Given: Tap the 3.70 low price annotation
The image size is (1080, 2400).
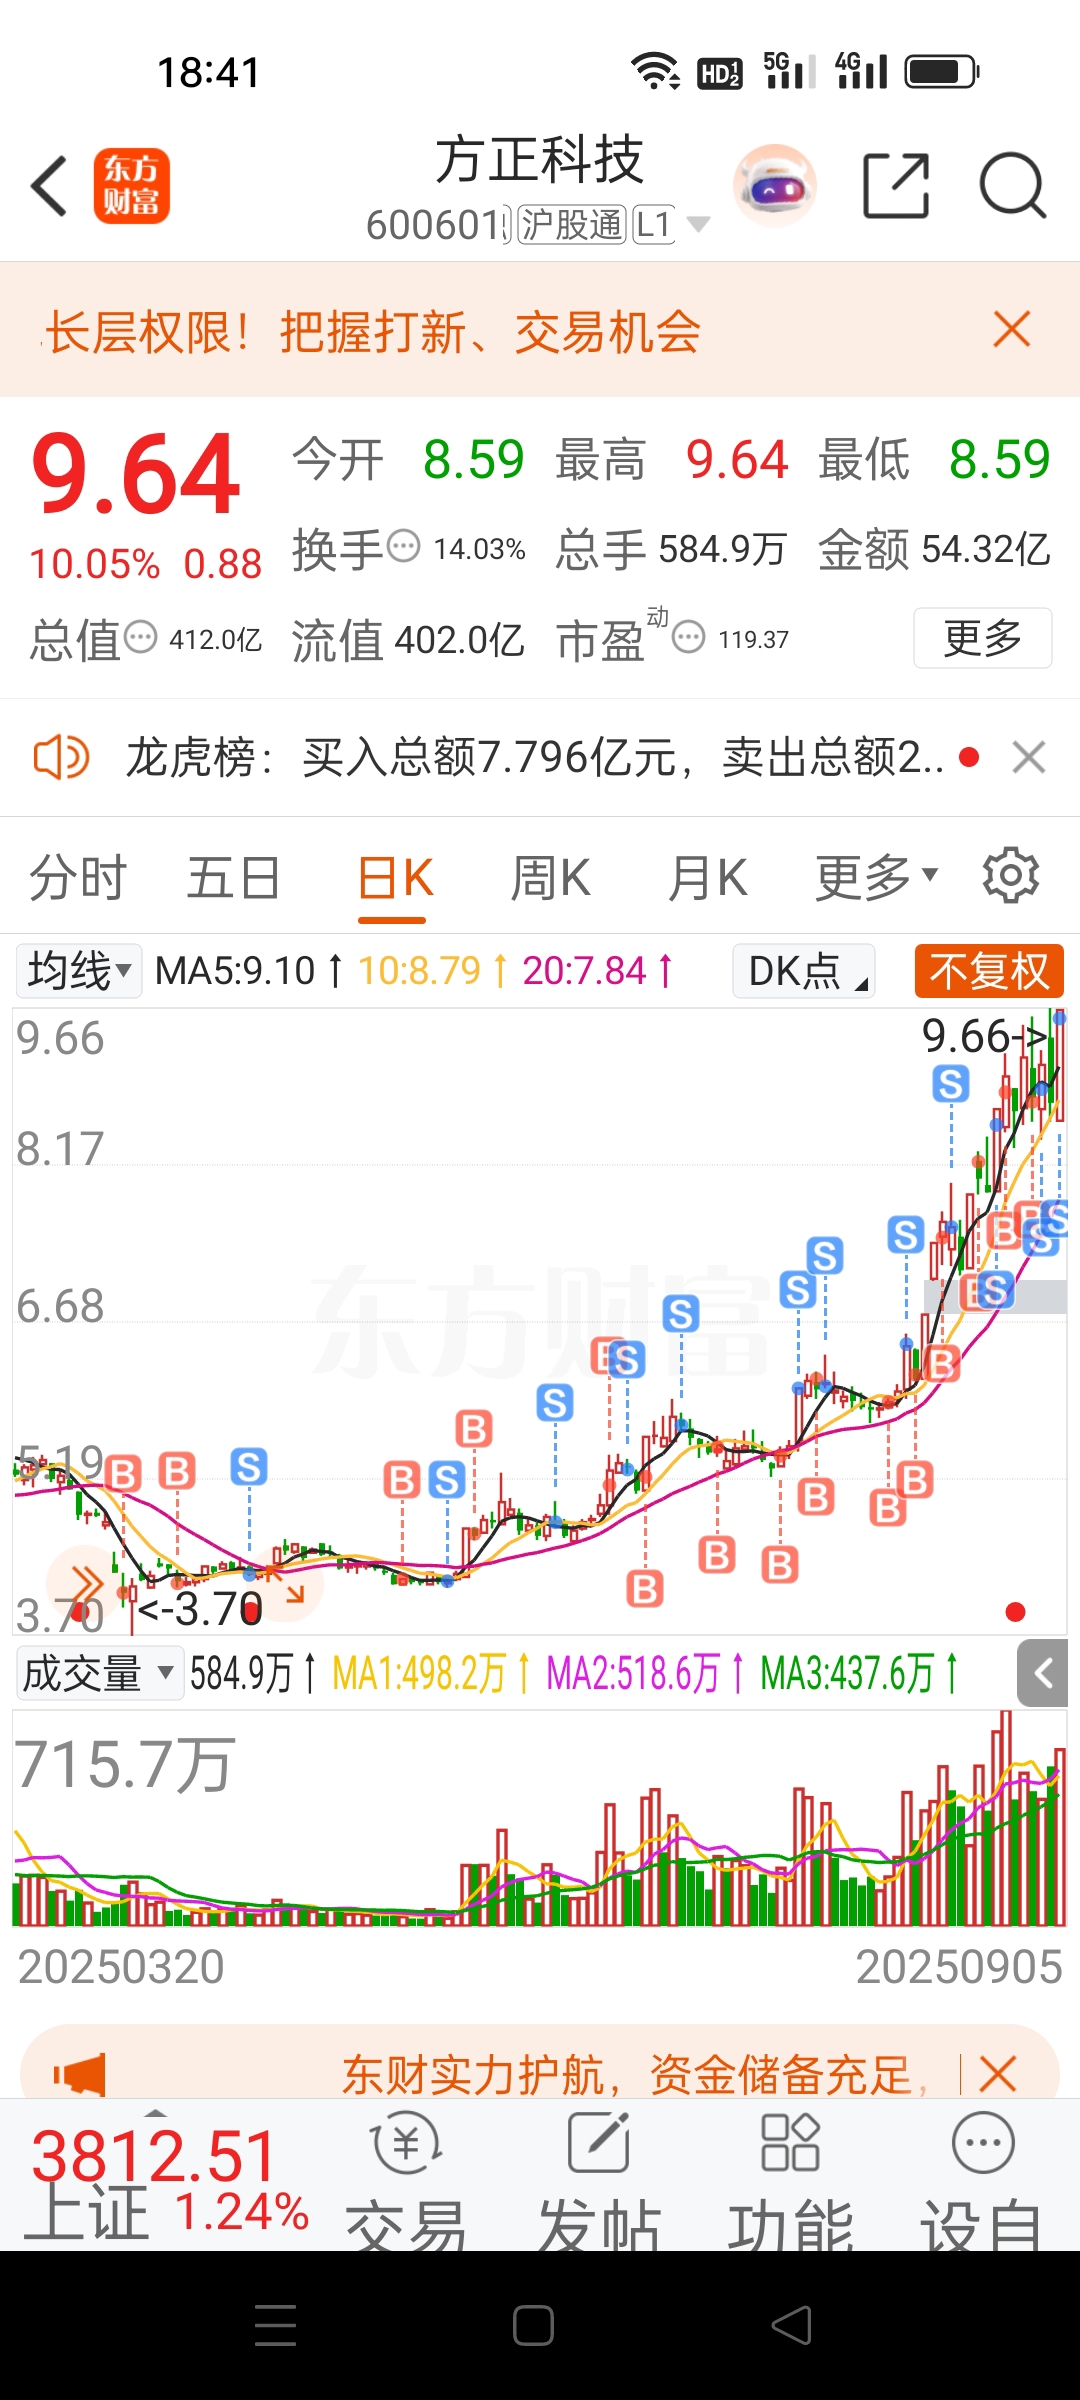Looking at the screenshot, I should 200,1609.
